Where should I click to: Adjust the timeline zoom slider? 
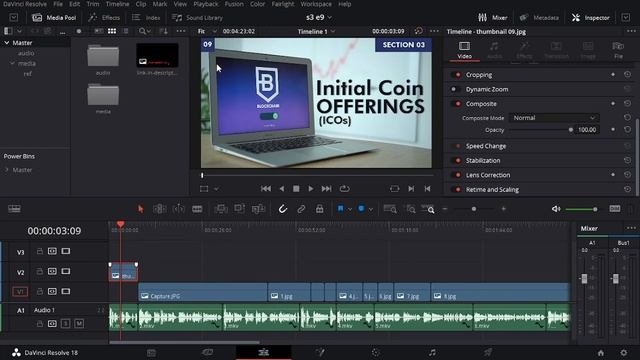pyautogui.click(x=474, y=209)
